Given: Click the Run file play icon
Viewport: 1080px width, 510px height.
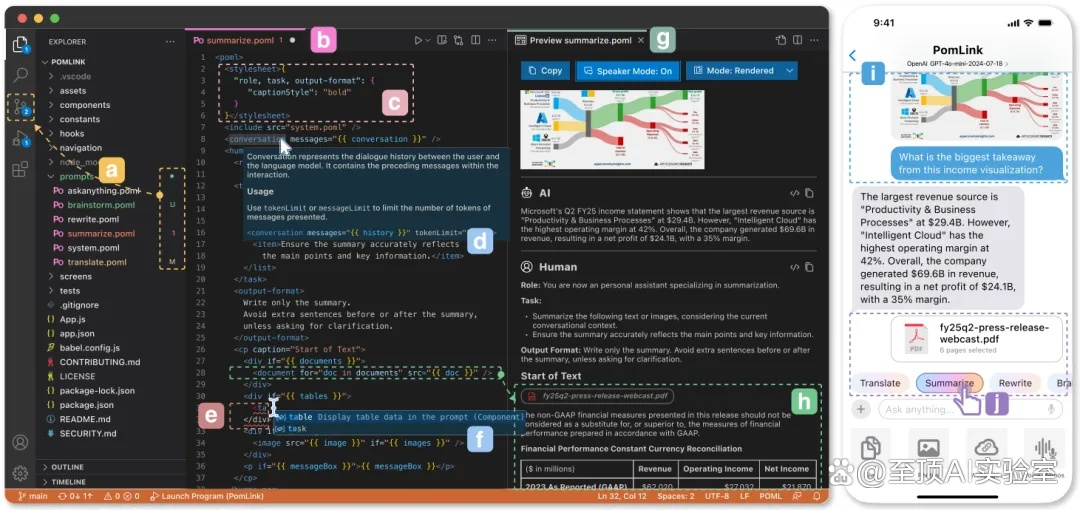Looking at the screenshot, I should (417, 41).
